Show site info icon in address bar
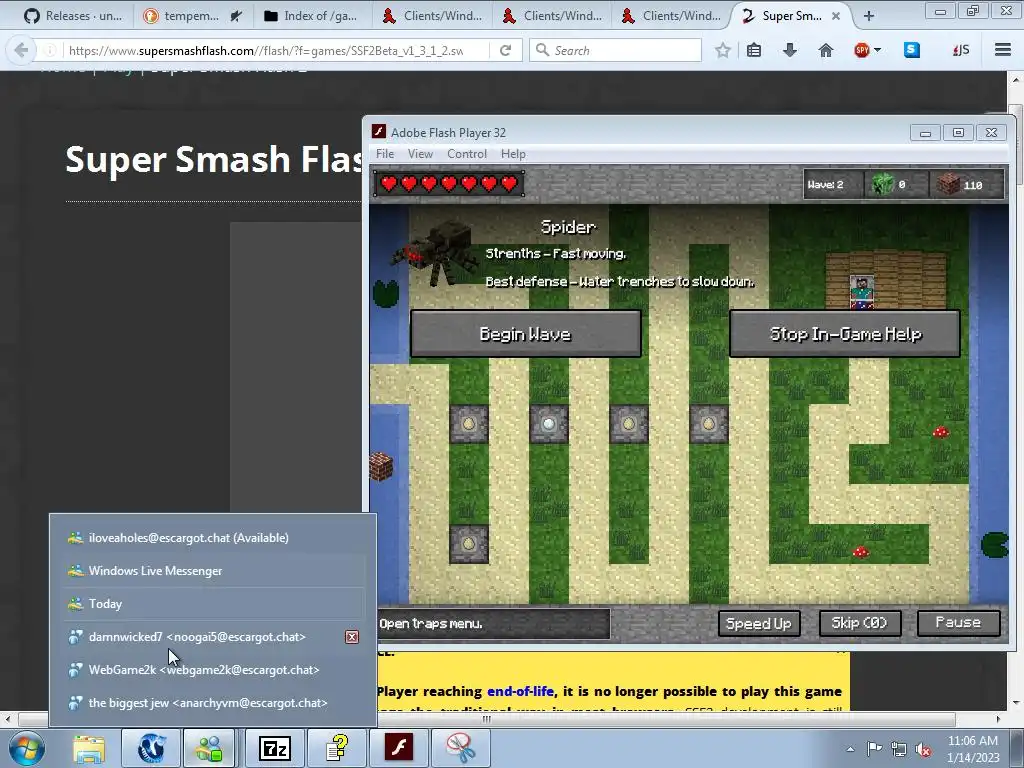Viewport: 1024px width, 768px height. [50, 50]
